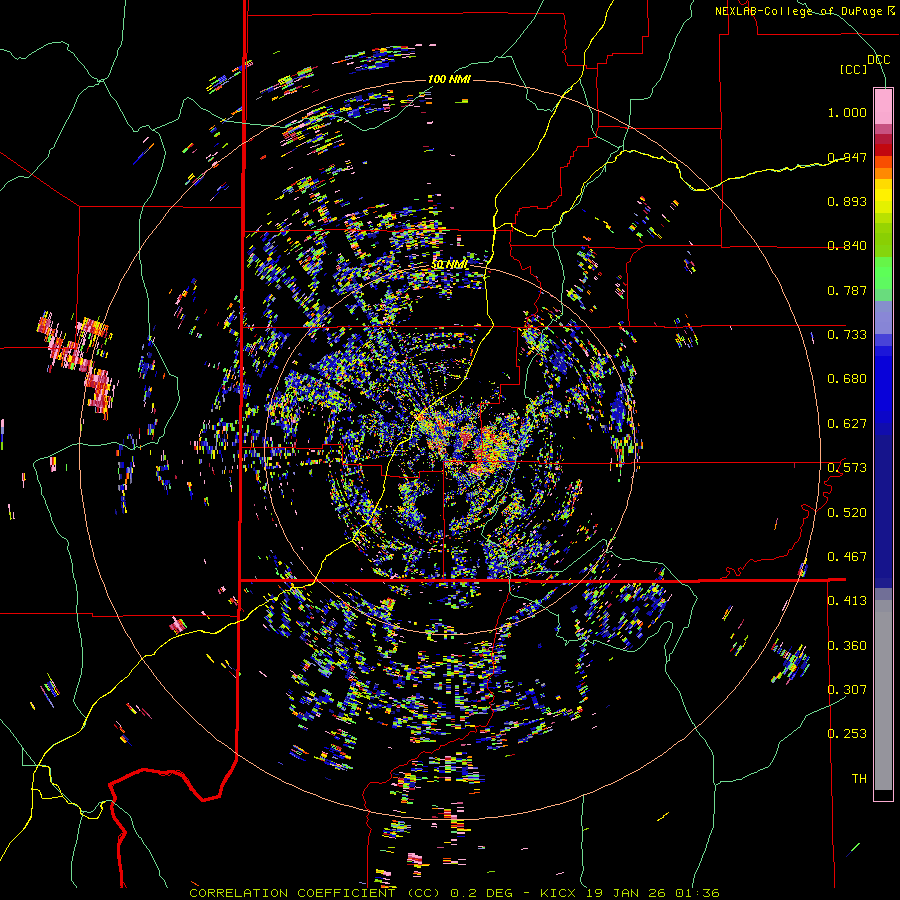Screen dimensions: 900x900
Task: Pick the pink top color bar segment
Action: tap(883, 106)
